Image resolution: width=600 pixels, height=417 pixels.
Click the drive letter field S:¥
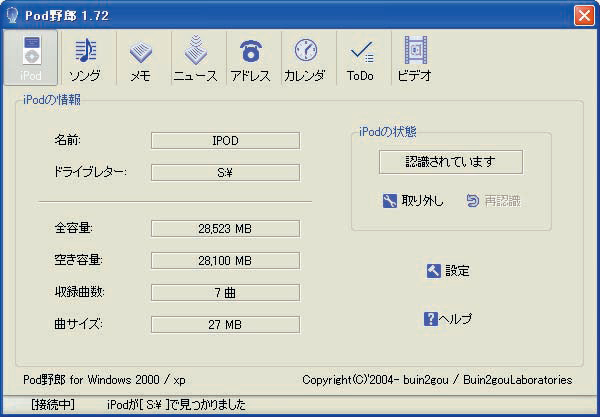[x=225, y=173]
